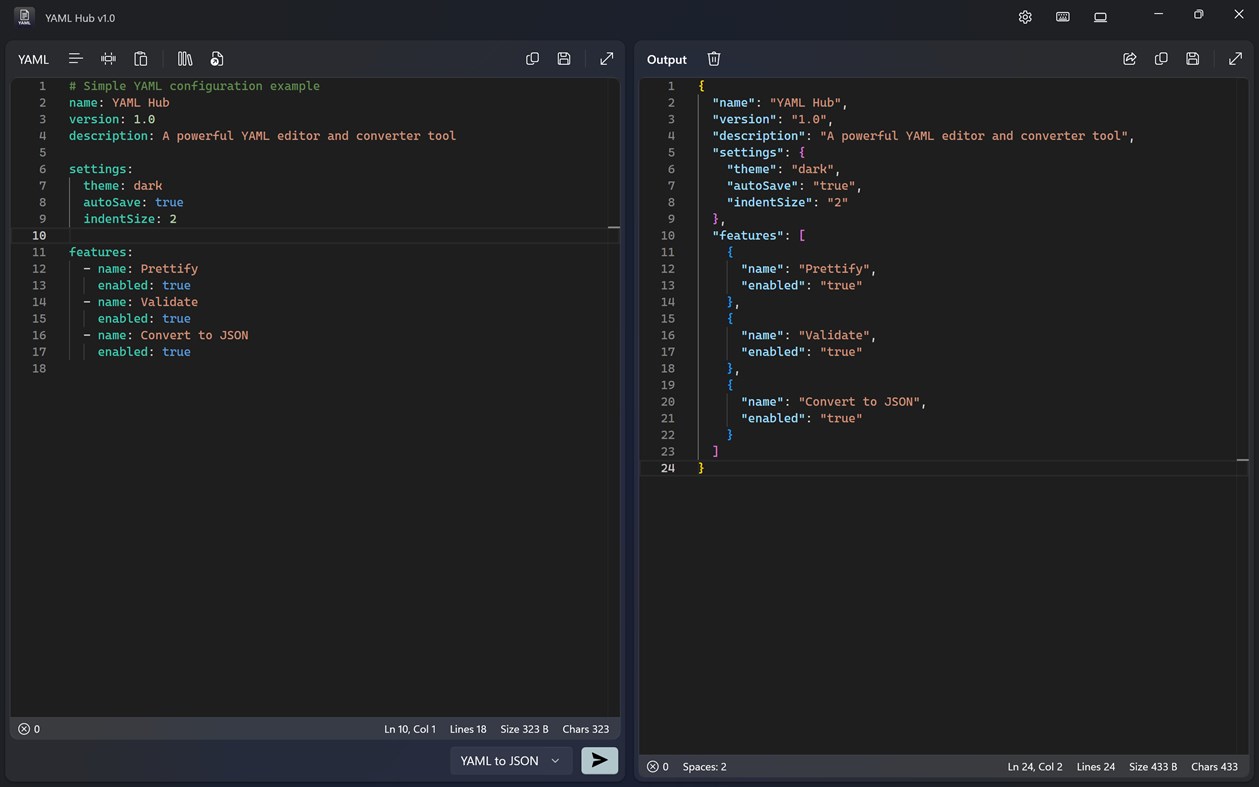1259x787 pixels.
Task: Click line number 18 in YAML gutter
Action: coord(39,368)
